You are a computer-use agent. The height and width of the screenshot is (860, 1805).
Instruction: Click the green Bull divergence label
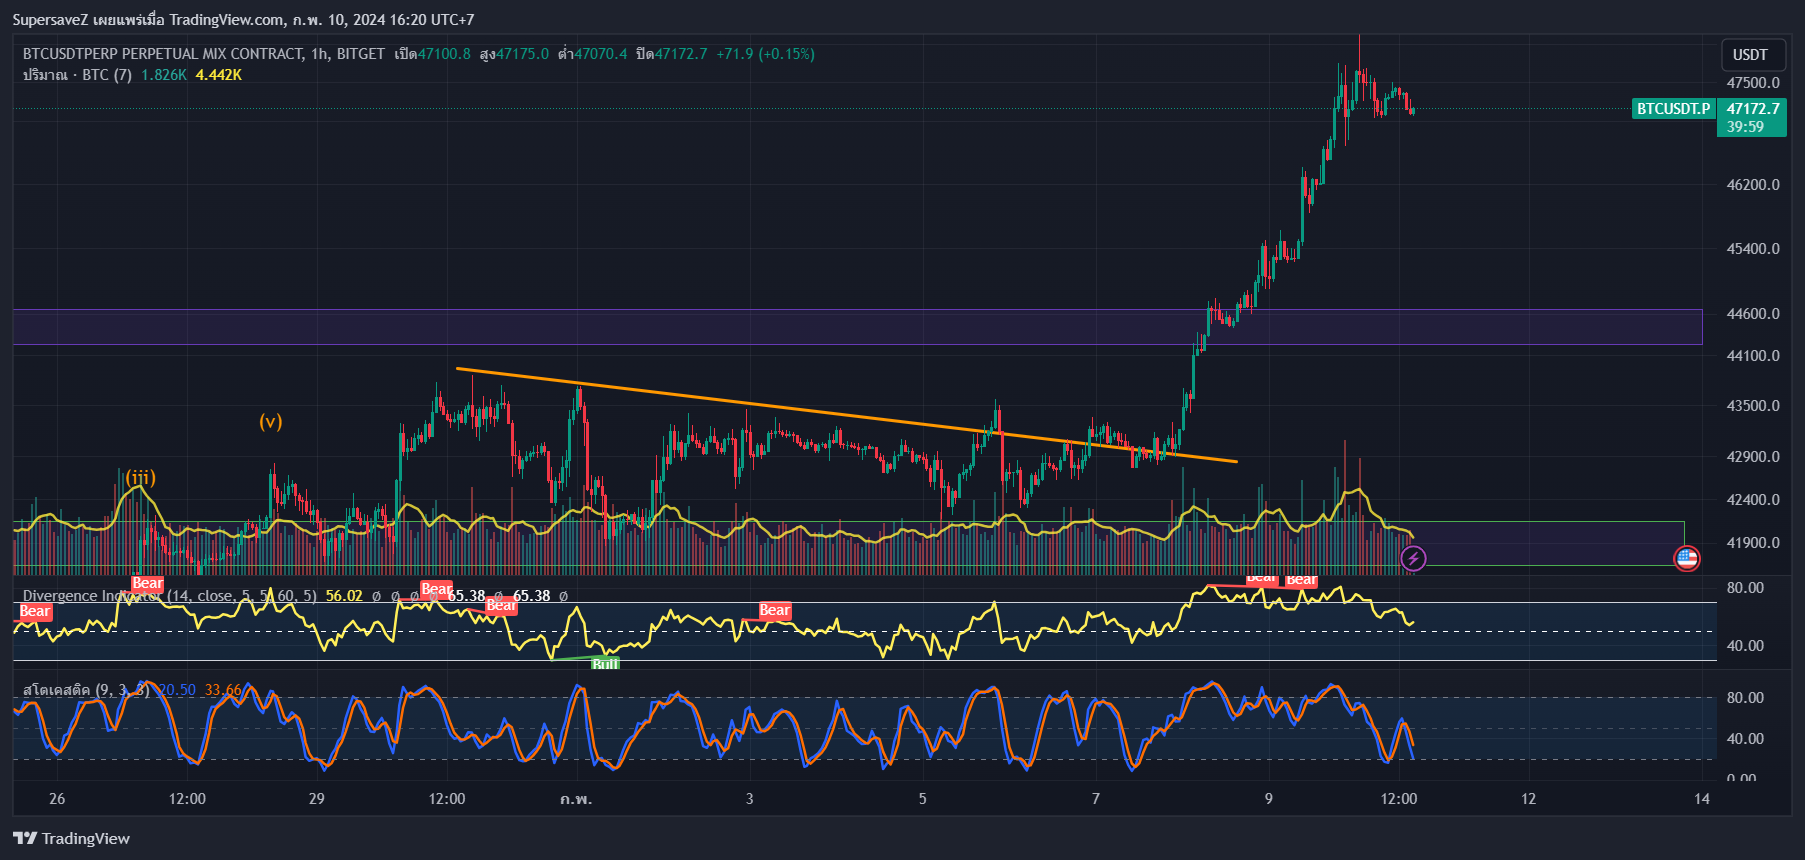605,664
